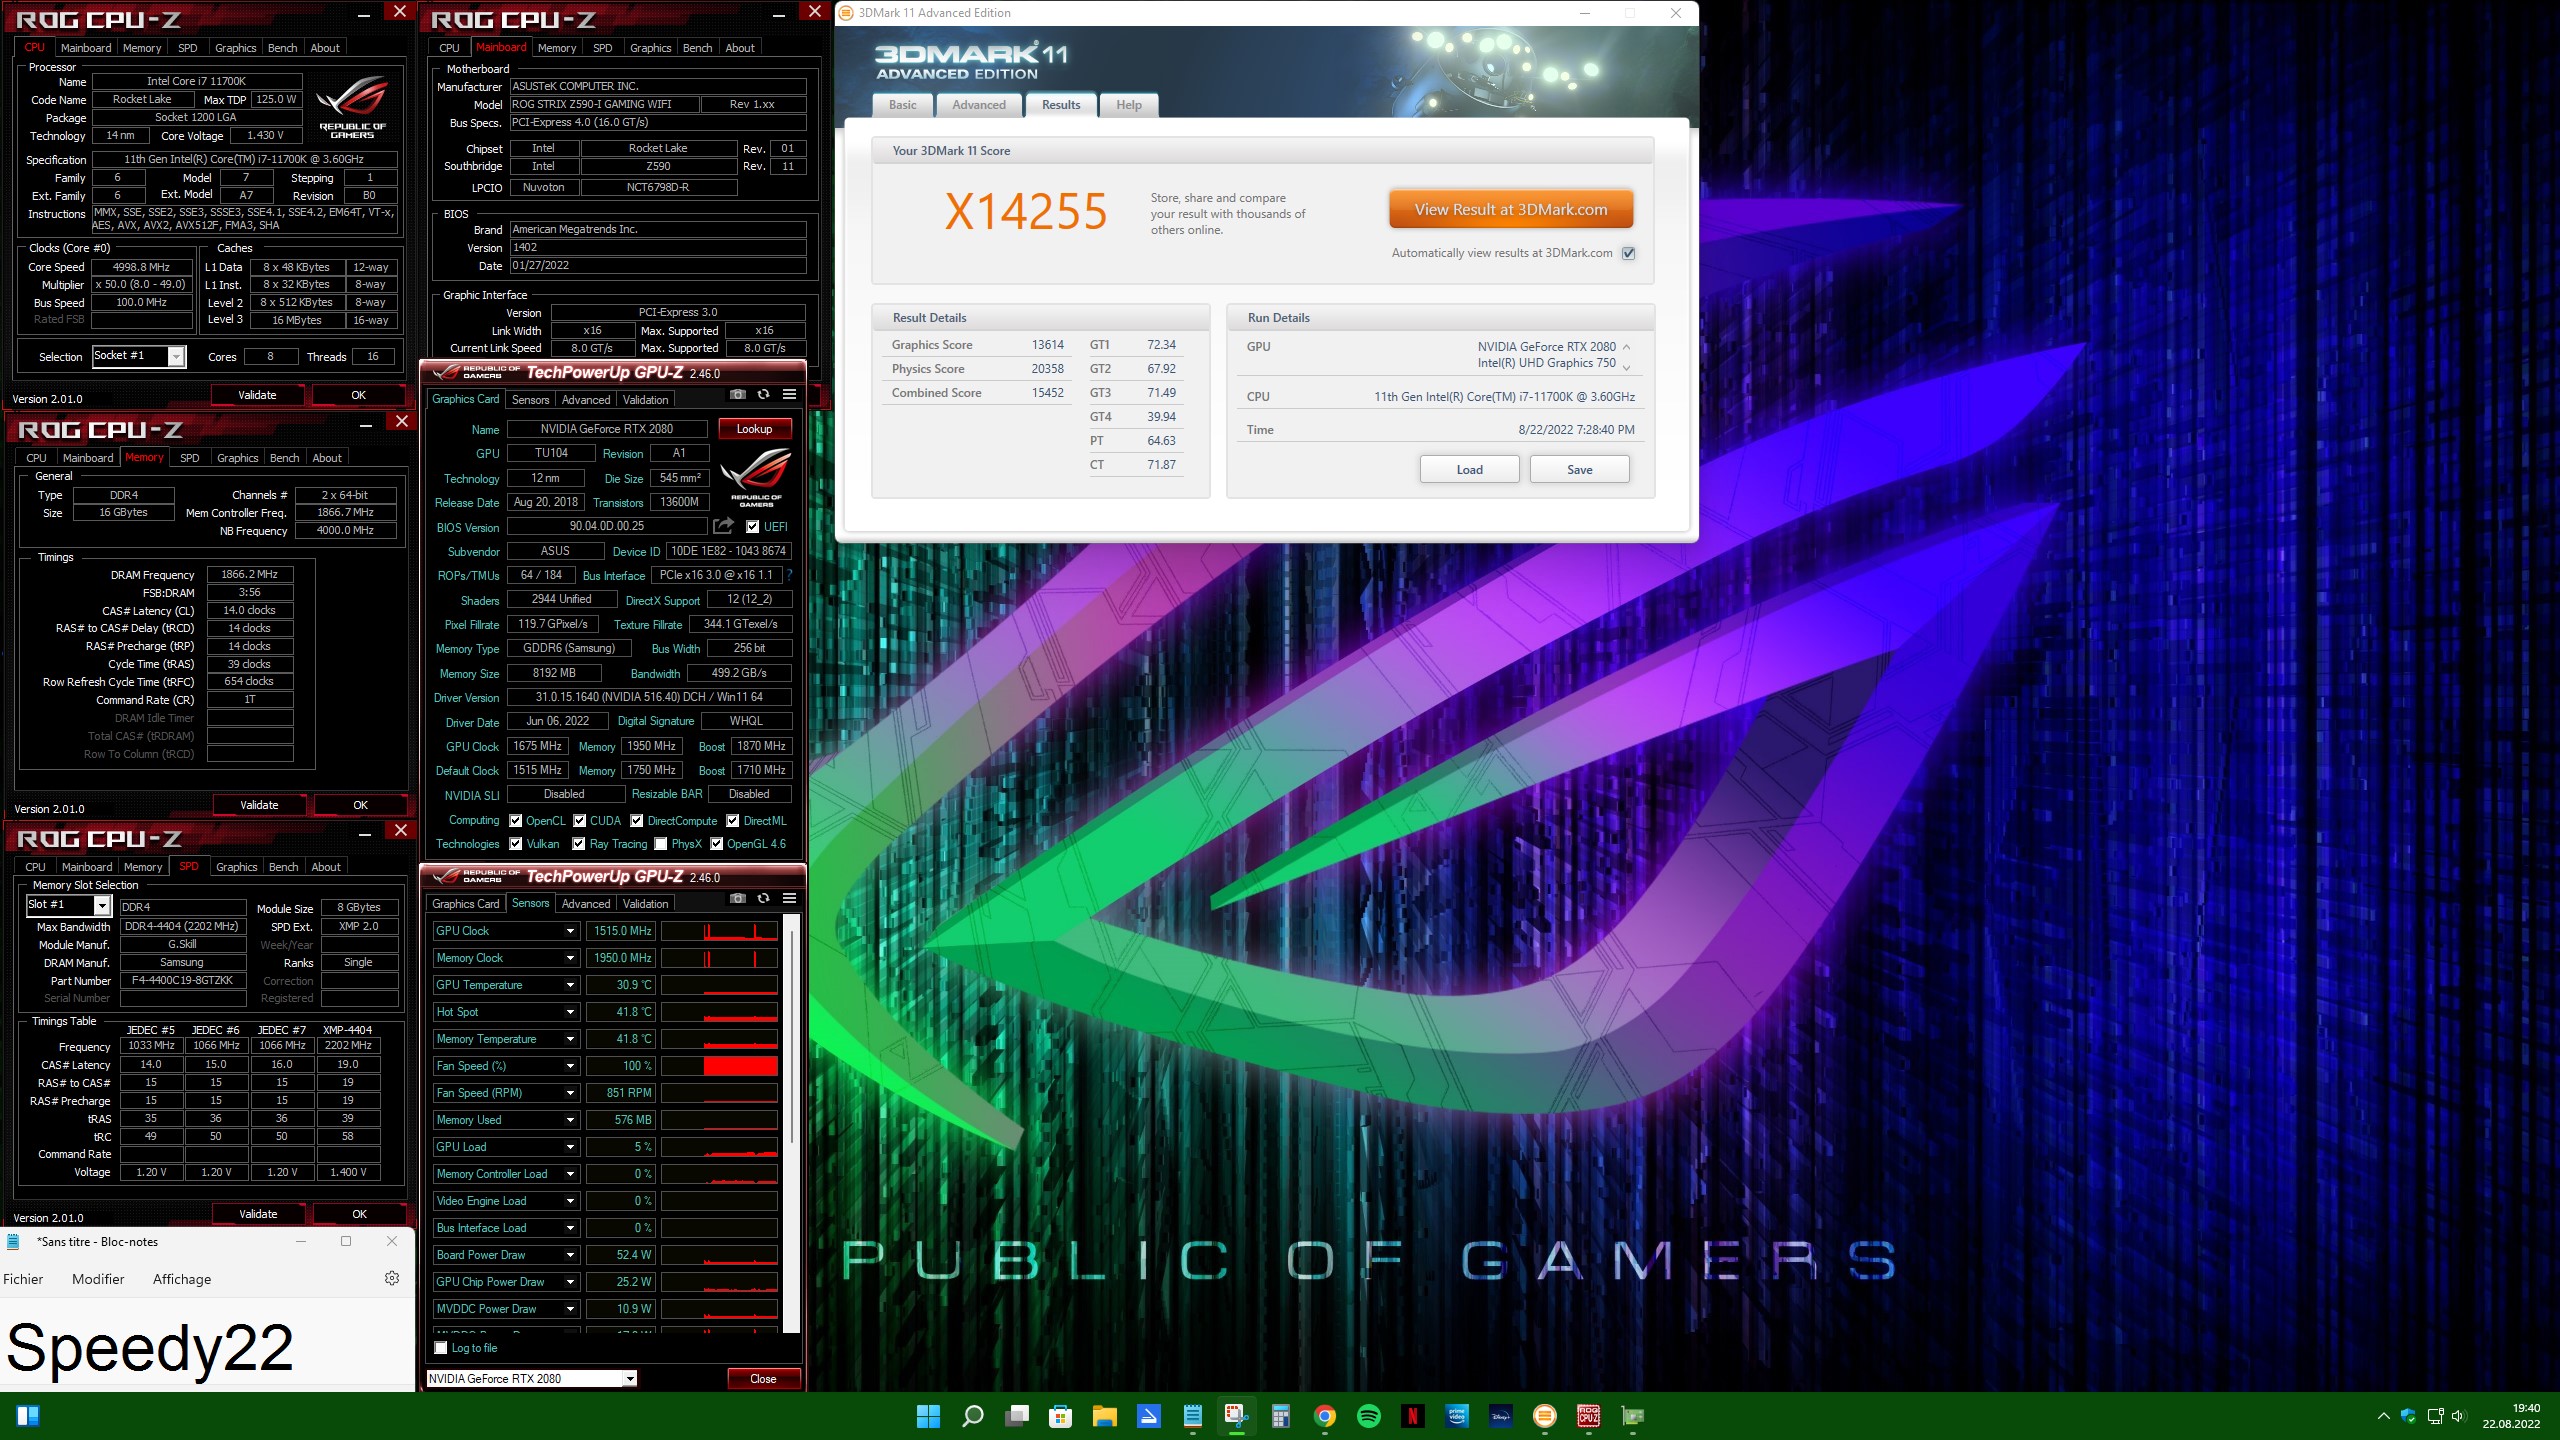Toggle PhysX checkbox

[x=661, y=844]
